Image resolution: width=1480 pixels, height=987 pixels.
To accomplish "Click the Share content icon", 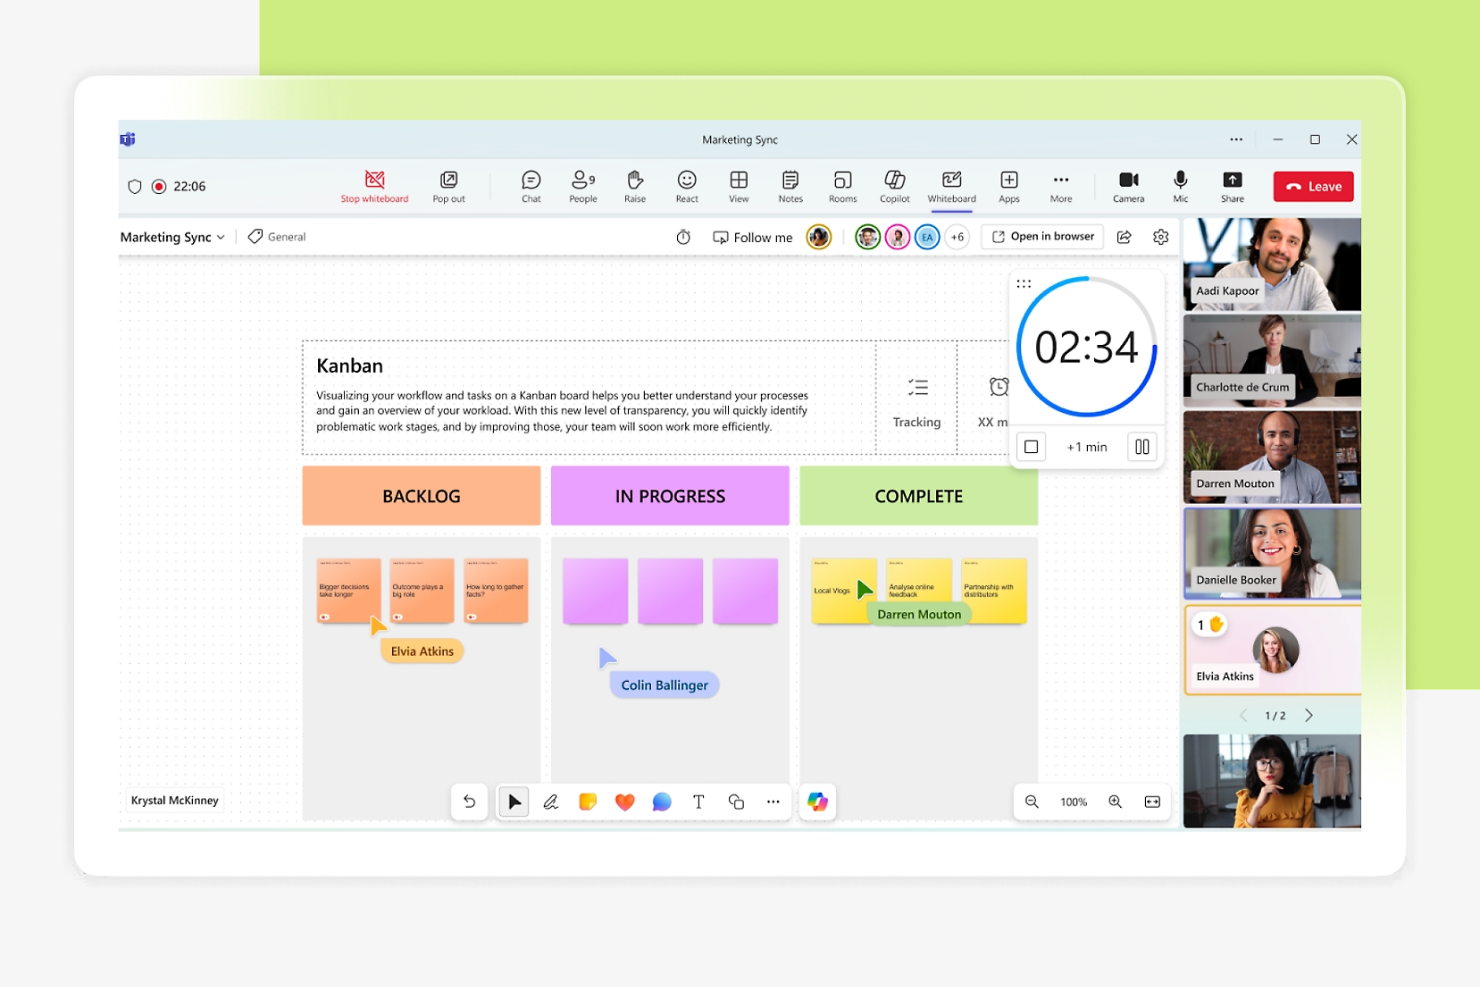I will [x=1232, y=180].
